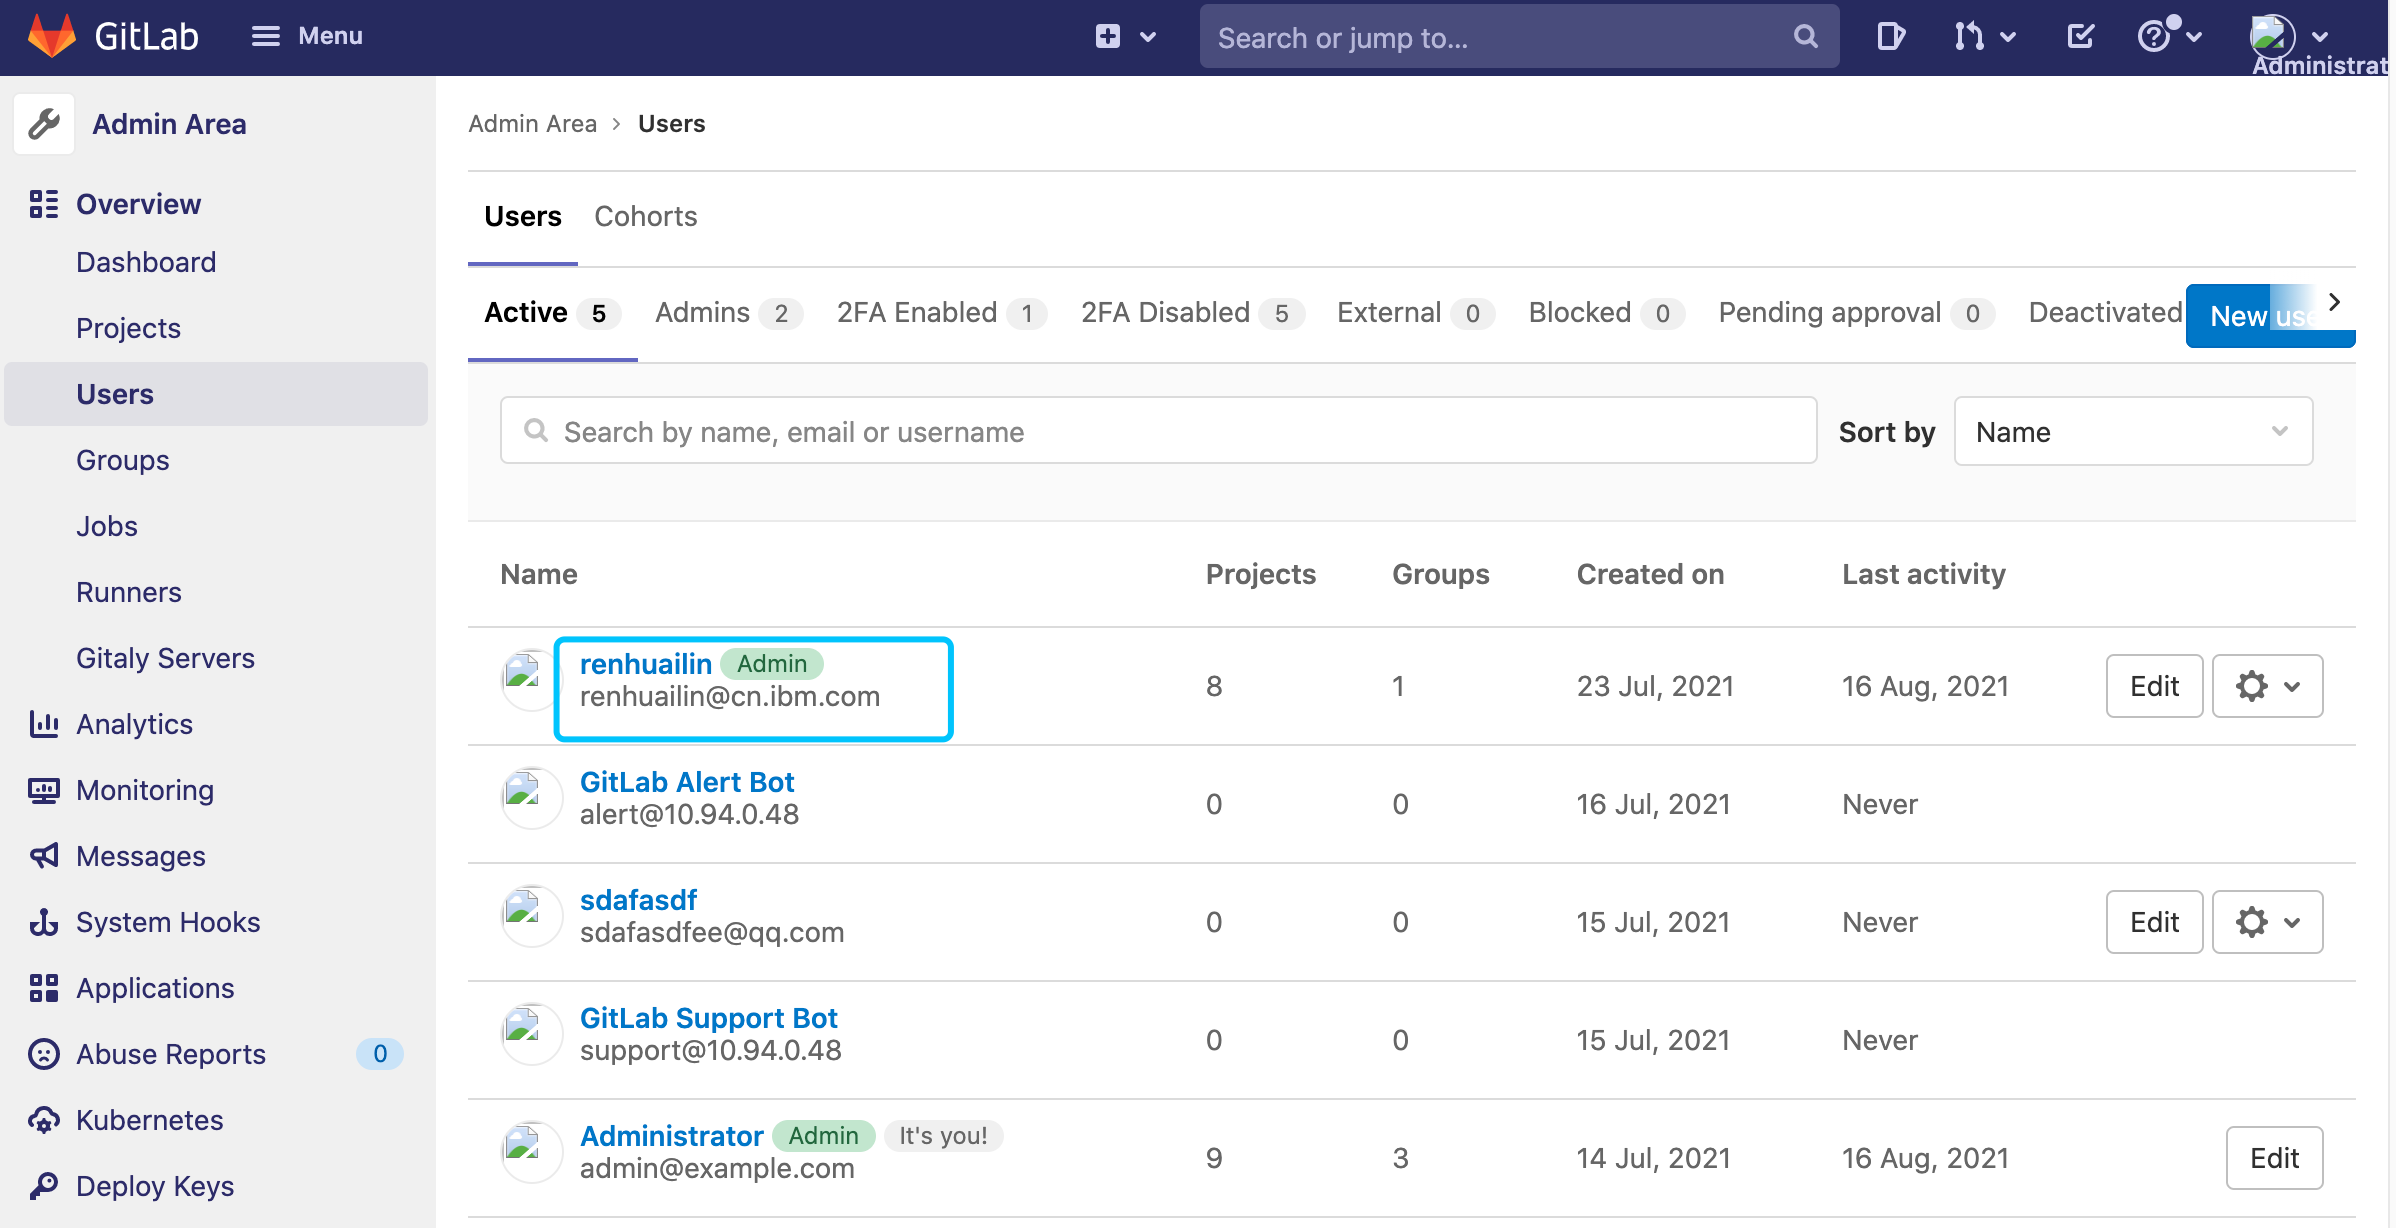Open the To-Do list icon
Screen dimensions: 2396x1228
tap(2080, 37)
